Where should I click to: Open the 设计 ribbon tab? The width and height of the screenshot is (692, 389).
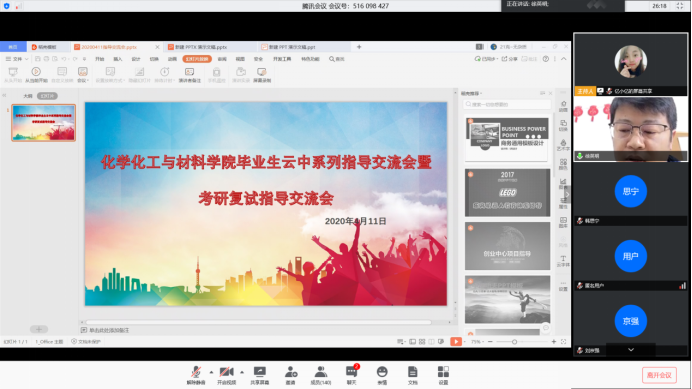pyautogui.click(x=135, y=59)
